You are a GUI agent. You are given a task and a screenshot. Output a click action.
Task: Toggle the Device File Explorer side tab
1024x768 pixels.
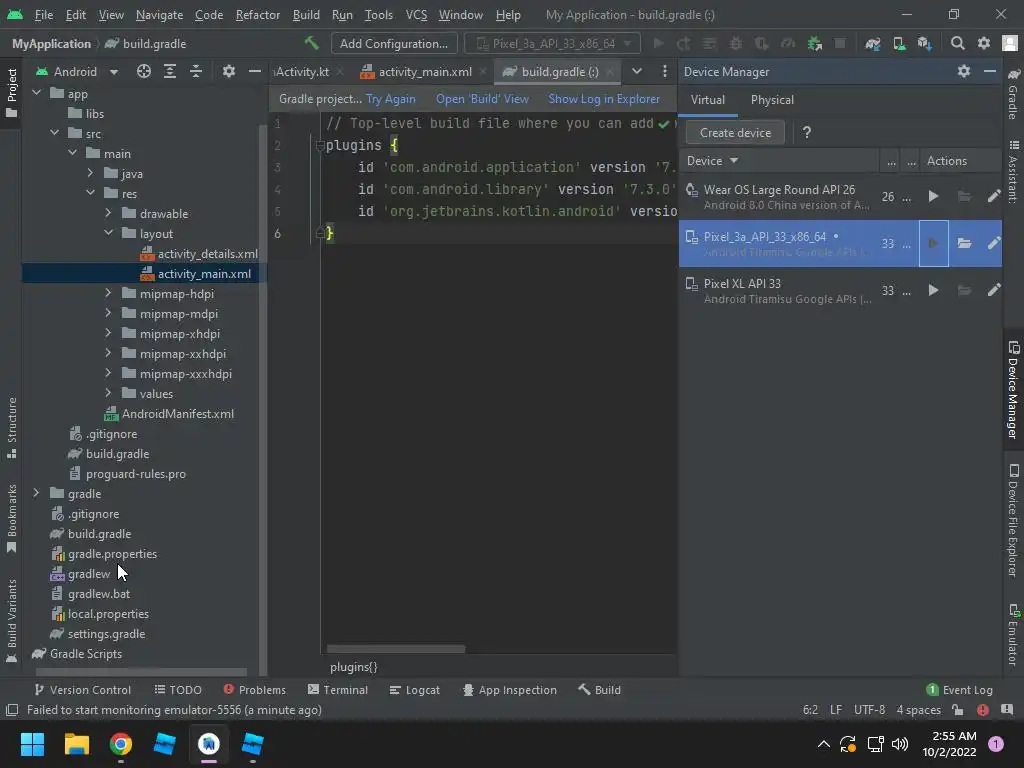point(1013,520)
